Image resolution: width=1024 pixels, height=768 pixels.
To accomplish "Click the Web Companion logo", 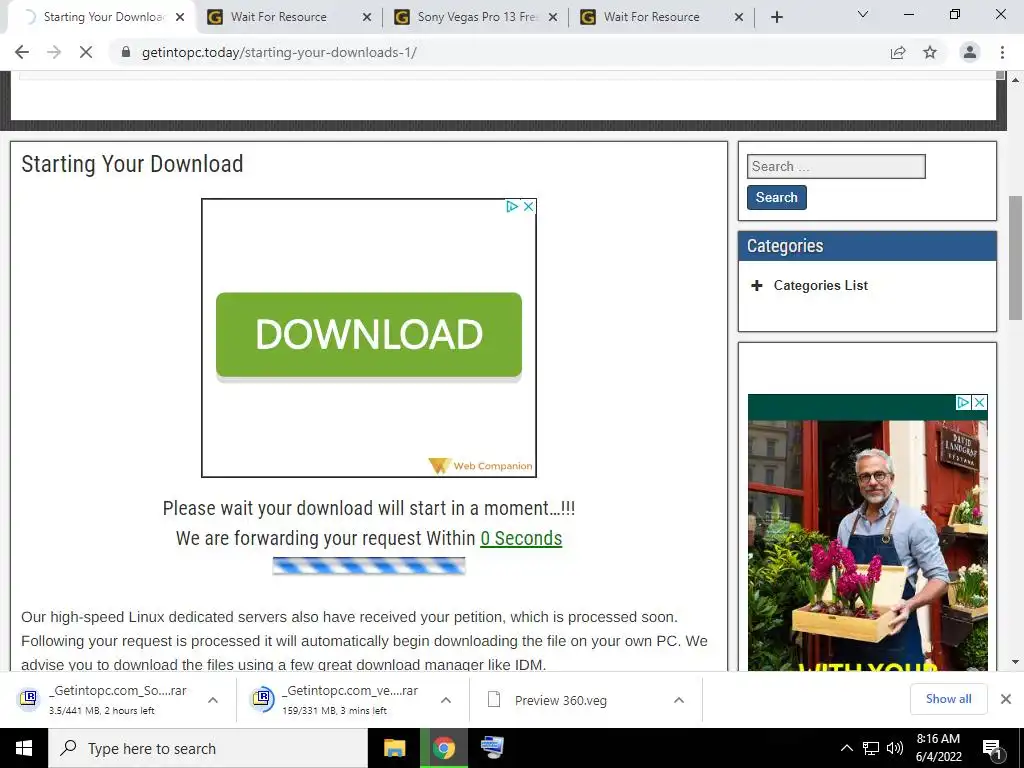I will click(481, 466).
